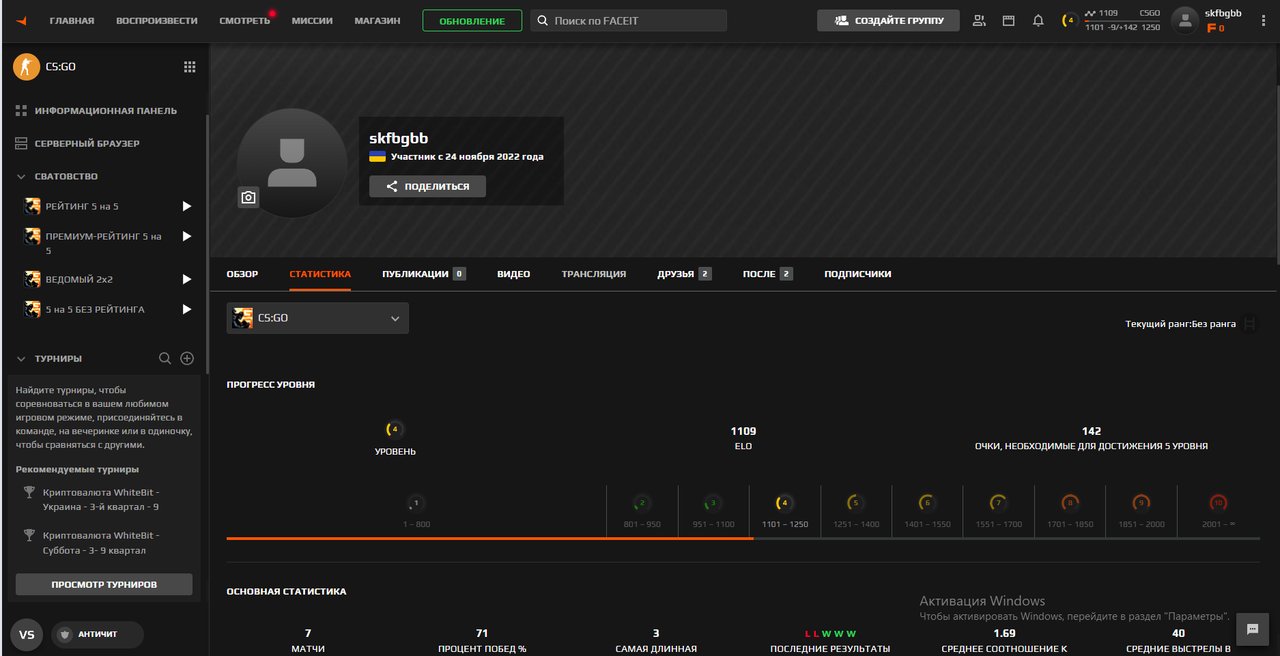The width and height of the screenshot is (1280, 656).
Task: Open МИССИИ menu
Action: click(x=312, y=21)
